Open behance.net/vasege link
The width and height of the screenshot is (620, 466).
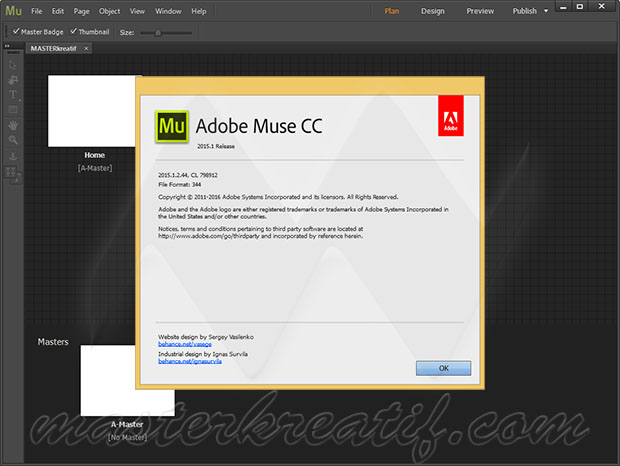[x=185, y=344]
